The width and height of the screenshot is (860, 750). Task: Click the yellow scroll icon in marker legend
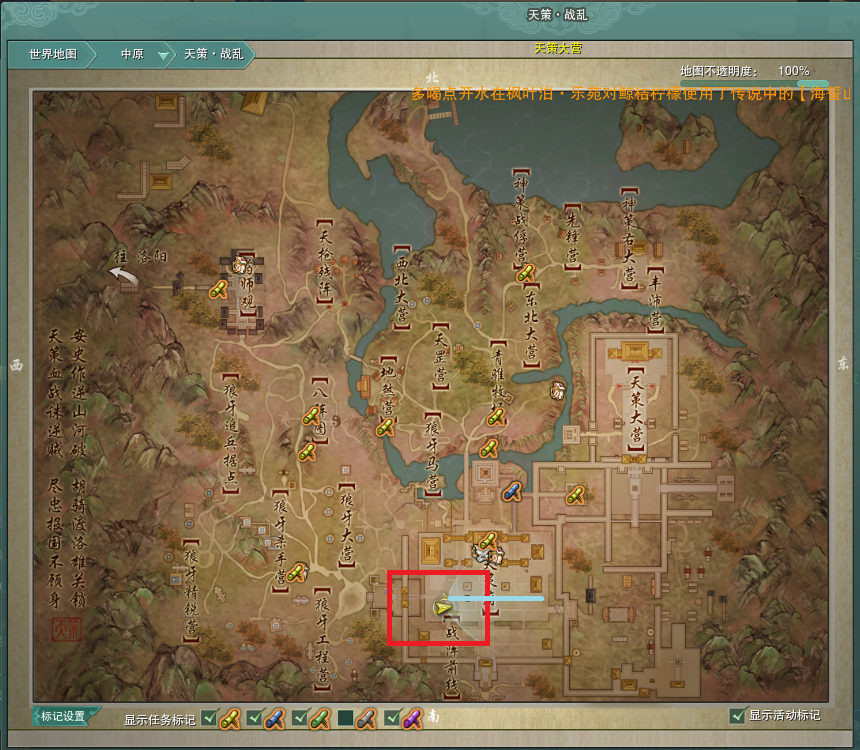click(230, 719)
